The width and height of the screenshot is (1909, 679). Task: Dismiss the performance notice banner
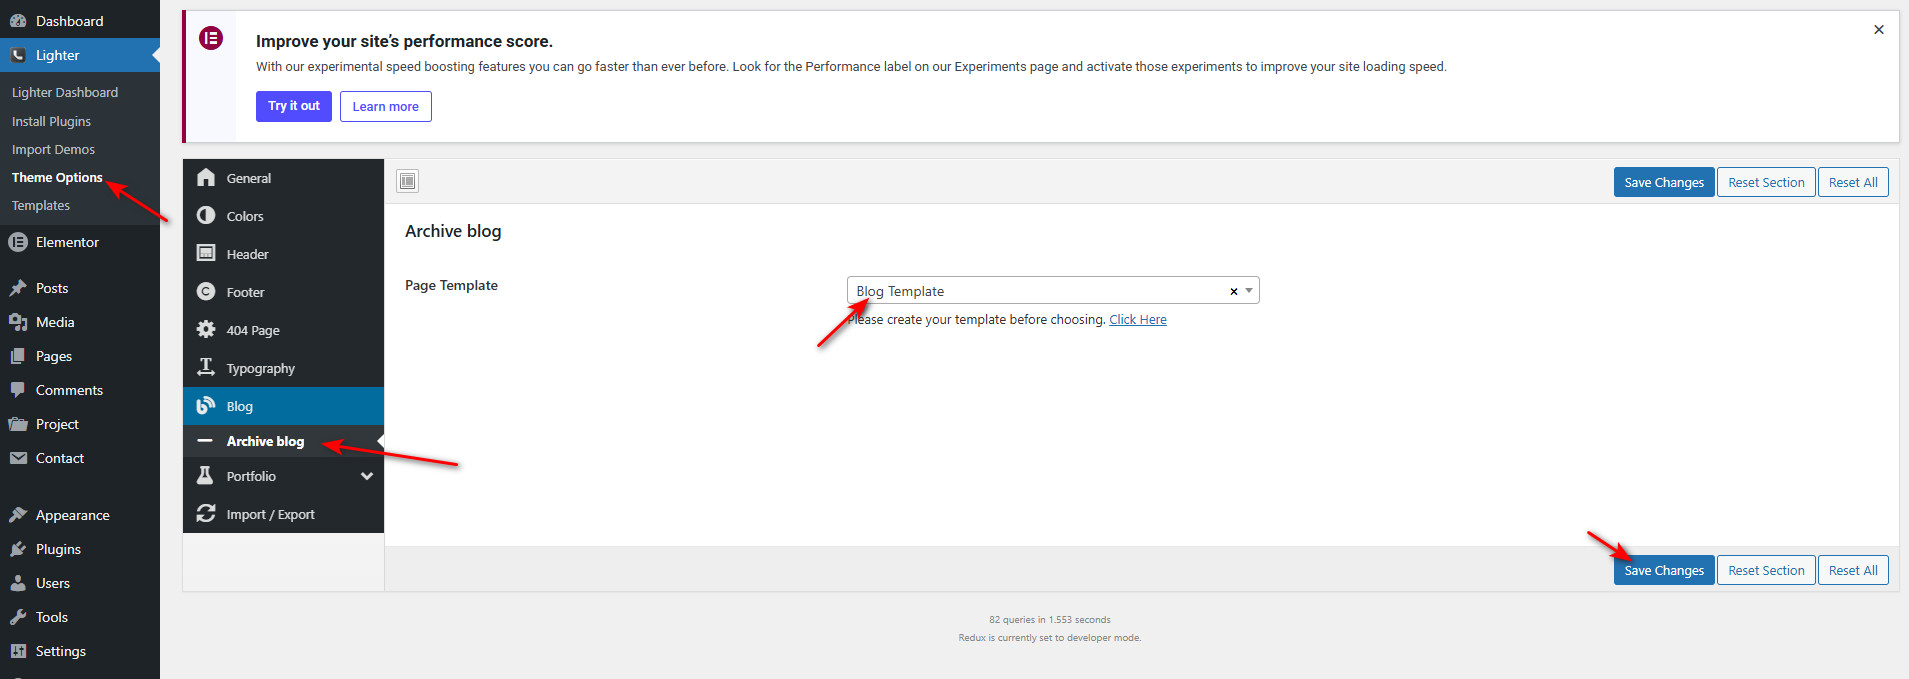pos(1878,30)
